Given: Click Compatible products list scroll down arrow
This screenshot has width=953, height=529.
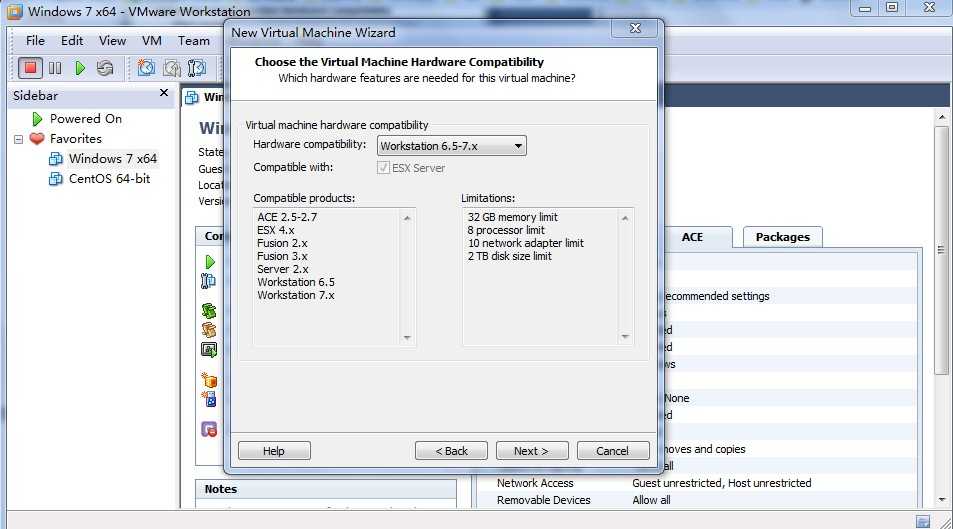Looking at the screenshot, I should (407, 337).
